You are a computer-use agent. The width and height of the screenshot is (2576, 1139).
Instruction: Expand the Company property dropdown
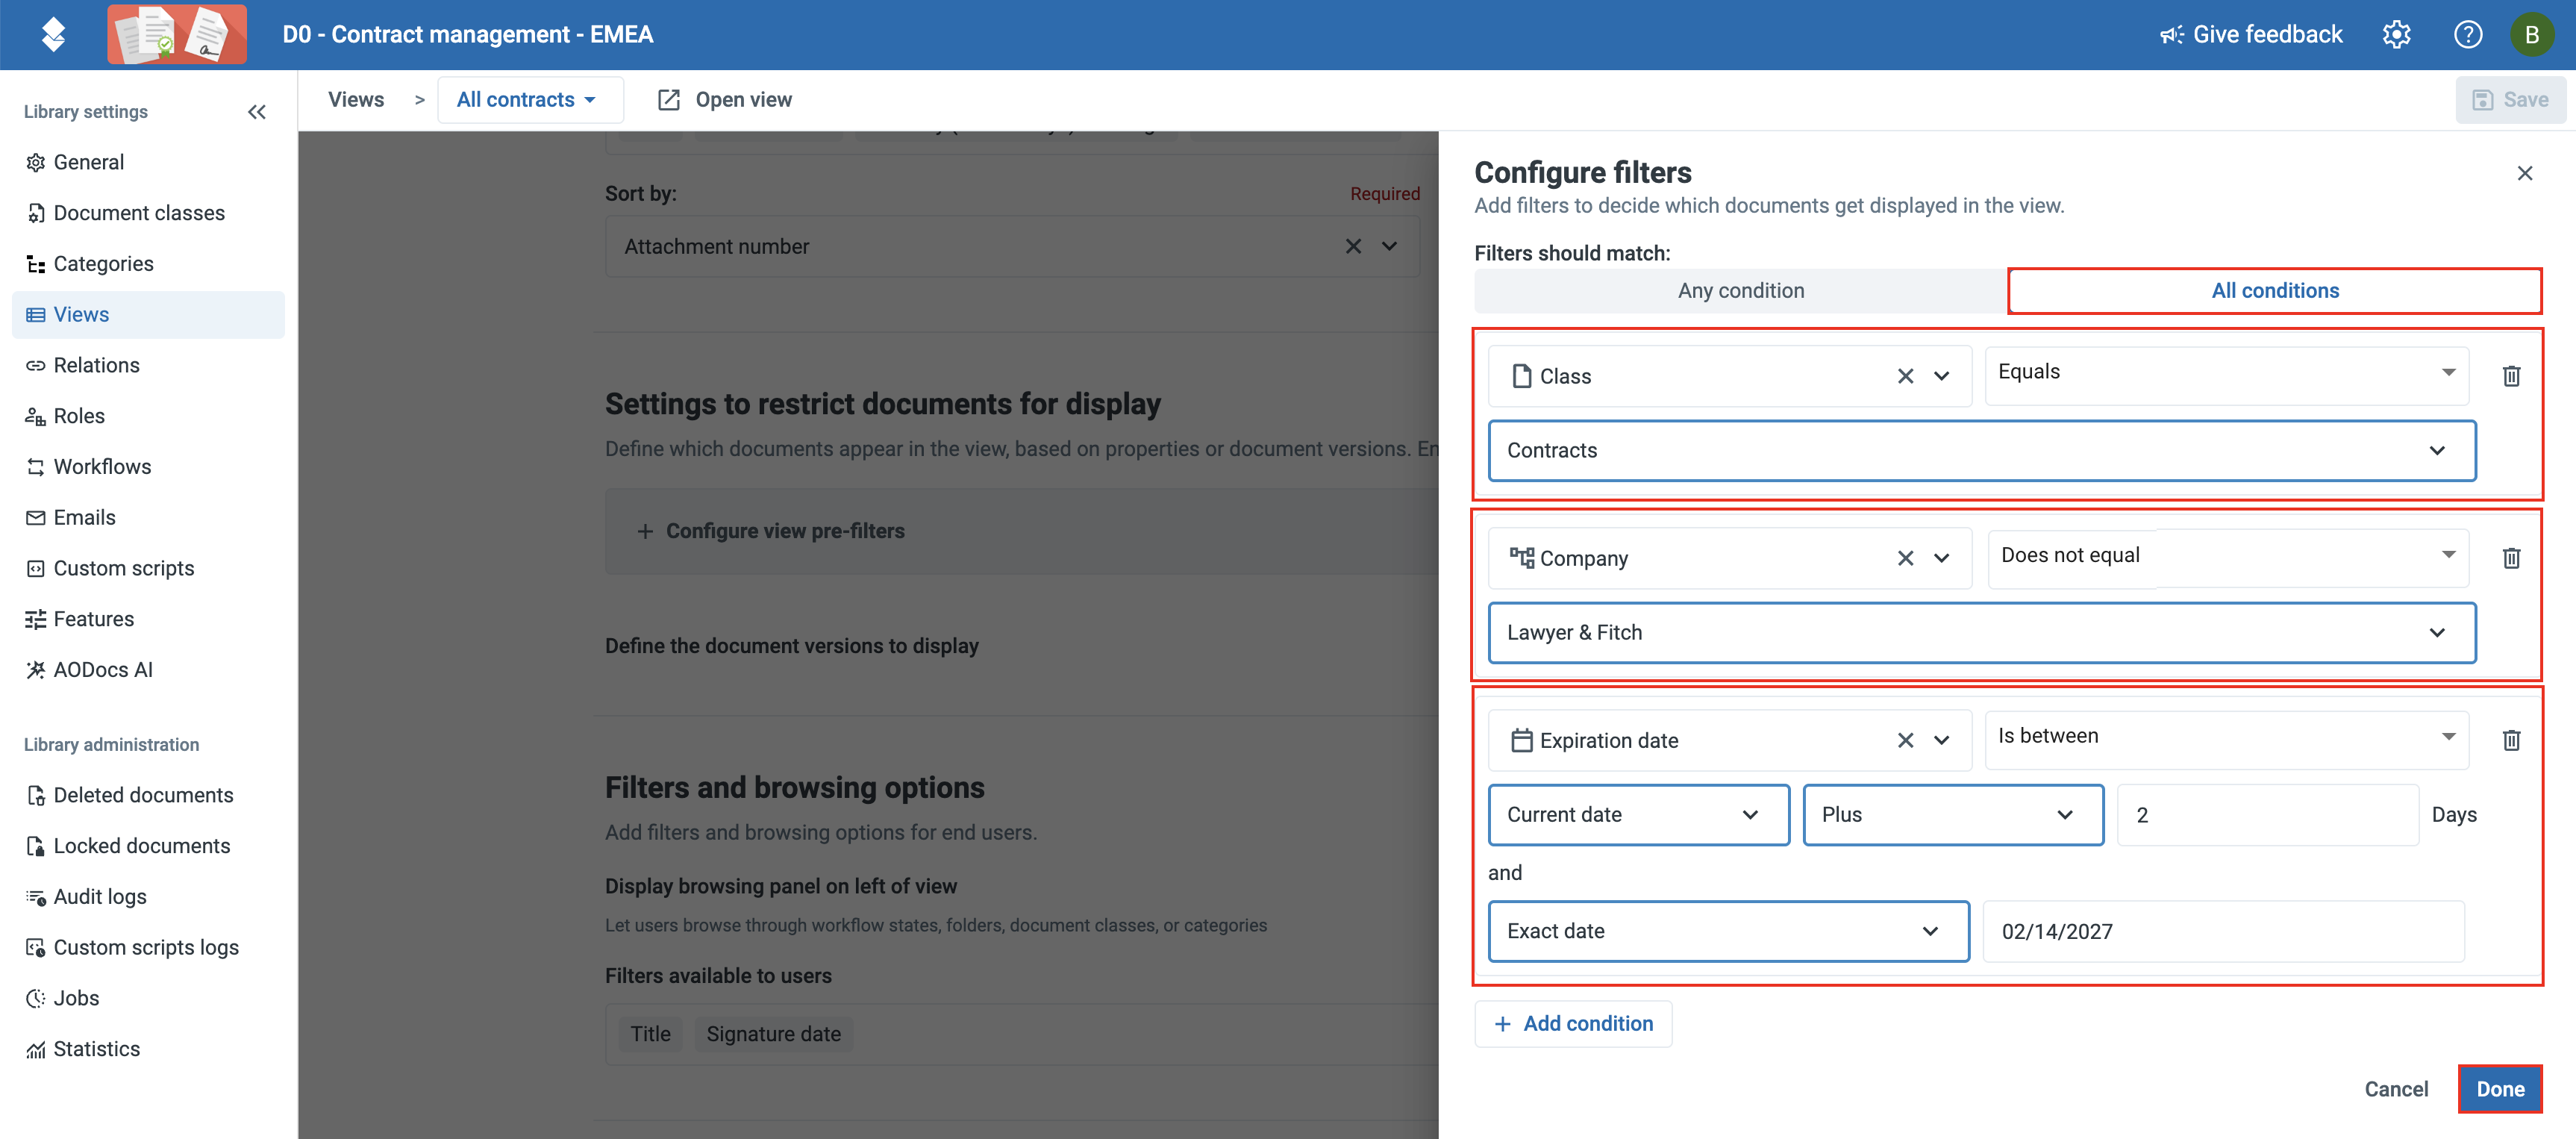[1941, 558]
